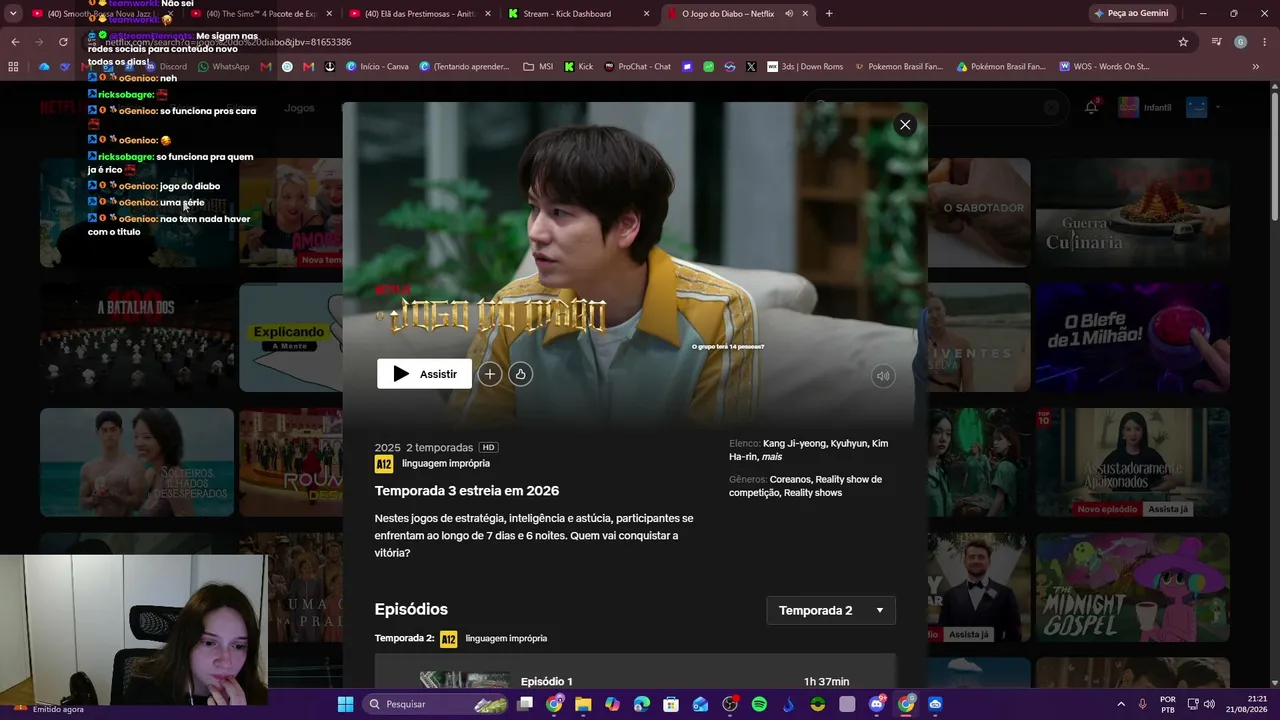
Task: Expand the Netflix profile menu caret
Action: 1217,107
